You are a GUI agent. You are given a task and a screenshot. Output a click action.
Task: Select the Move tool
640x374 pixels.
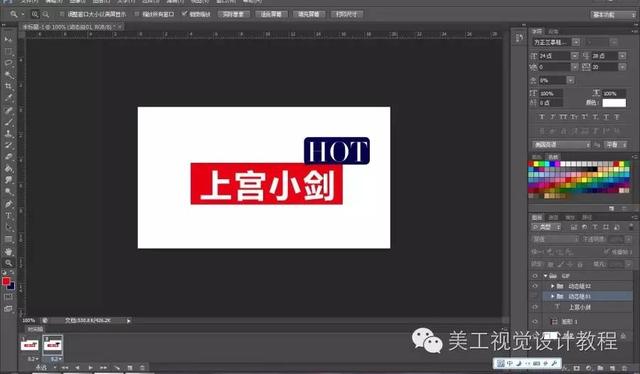click(x=8, y=39)
